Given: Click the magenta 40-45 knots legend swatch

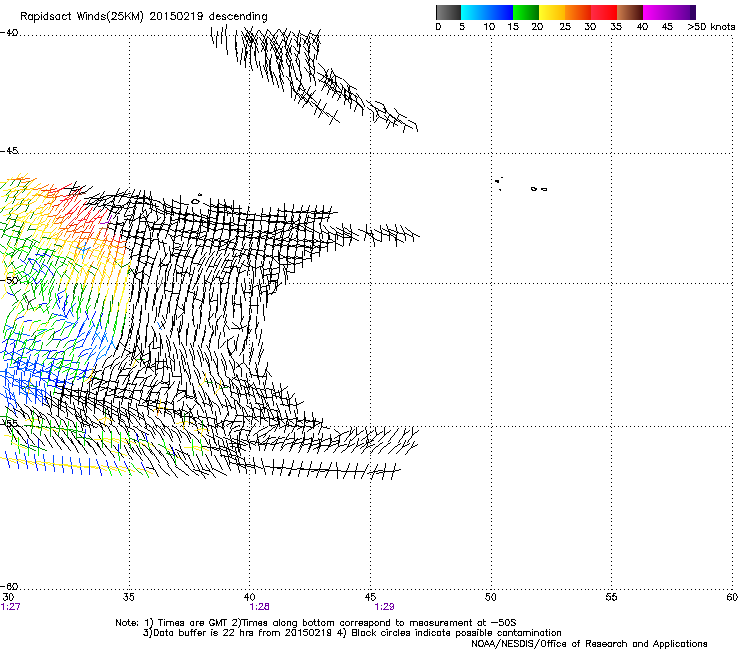Looking at the screenshot, I should tap(656, 12).
